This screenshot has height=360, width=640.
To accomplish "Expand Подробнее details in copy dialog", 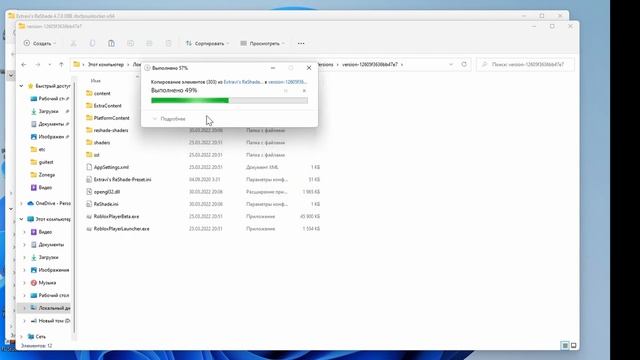I will (x=169, y=119).
